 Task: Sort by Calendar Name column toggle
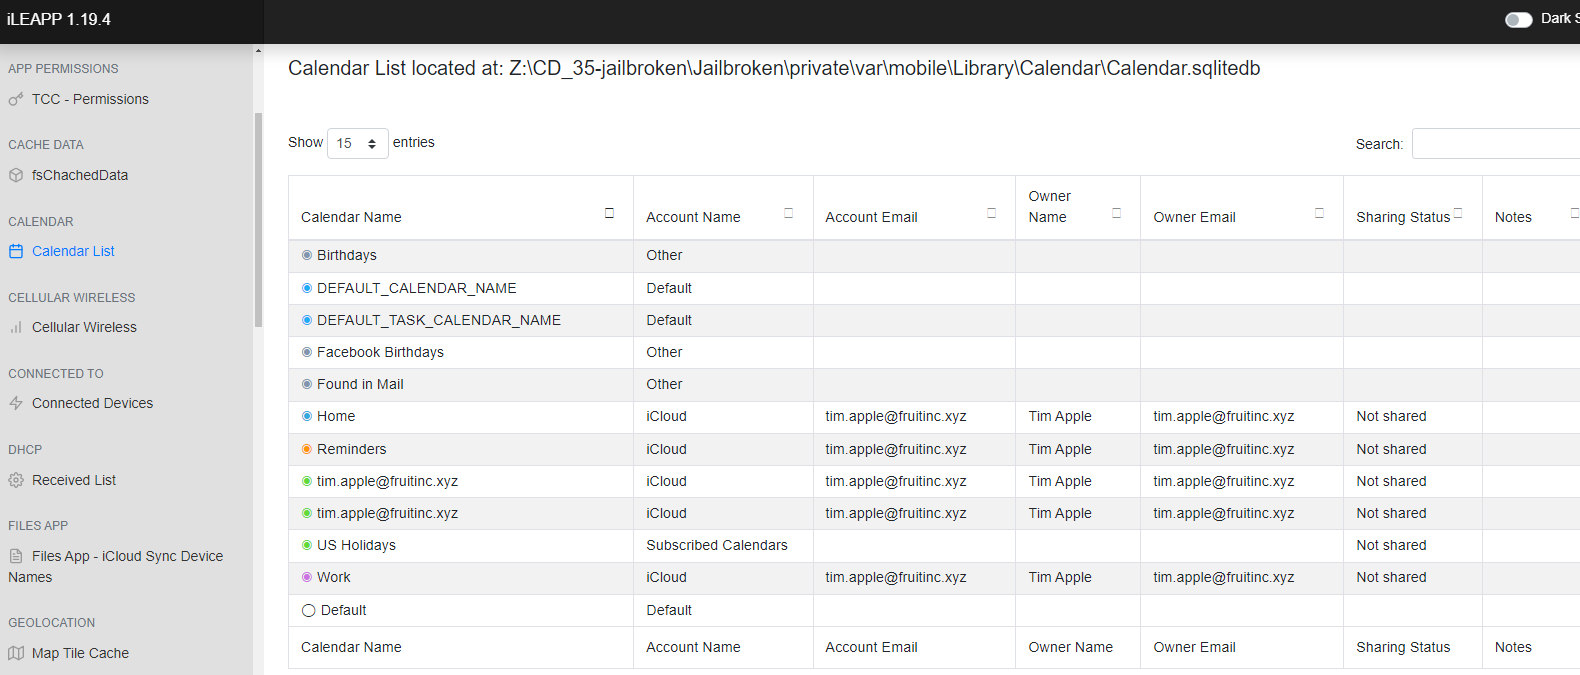(609, 213)
